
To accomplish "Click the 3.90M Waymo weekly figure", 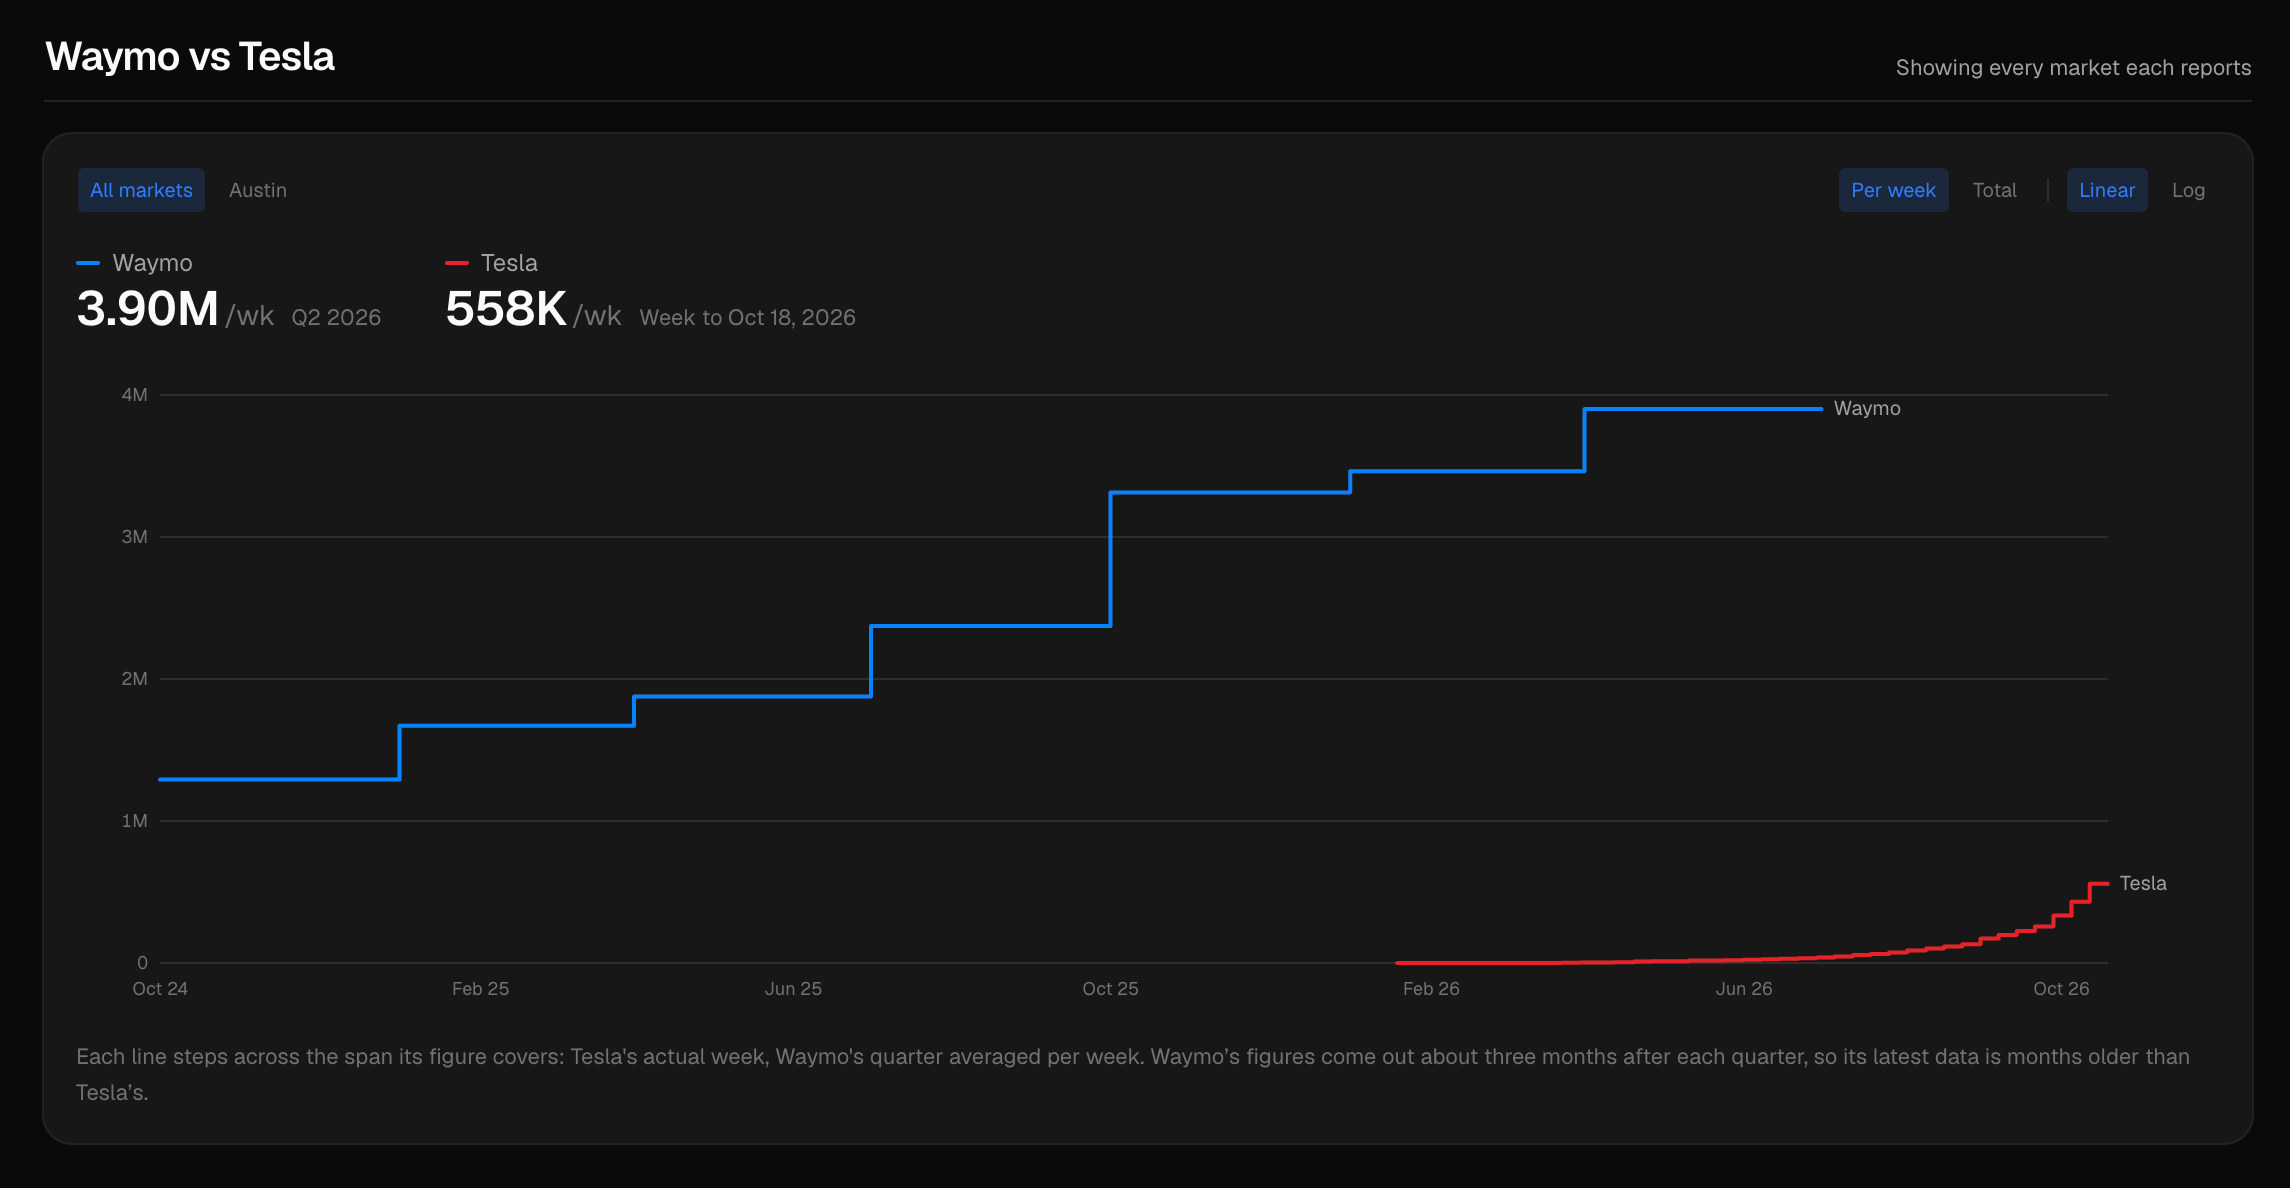I will click(x=148, y=309).
